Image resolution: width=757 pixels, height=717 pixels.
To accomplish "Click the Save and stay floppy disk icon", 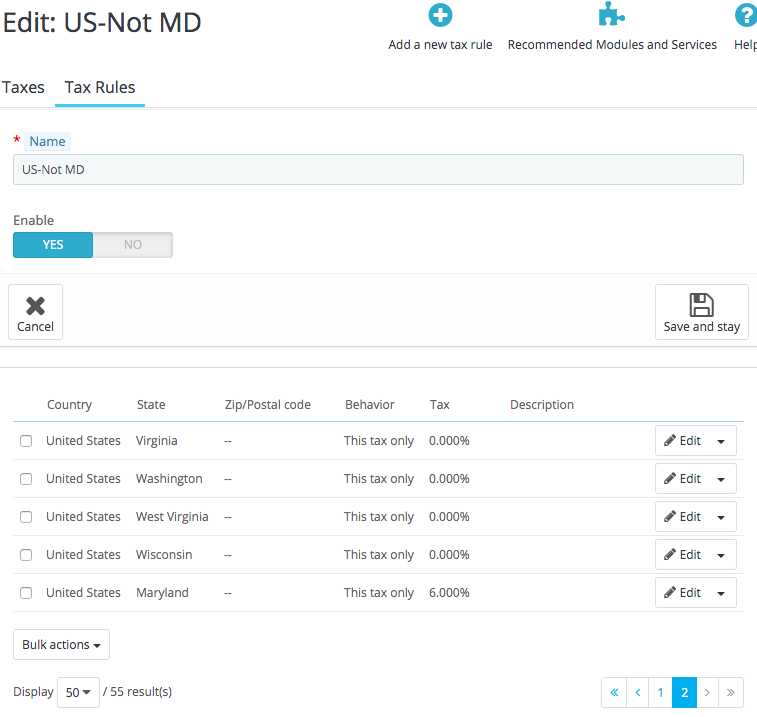I will [701, 305].
